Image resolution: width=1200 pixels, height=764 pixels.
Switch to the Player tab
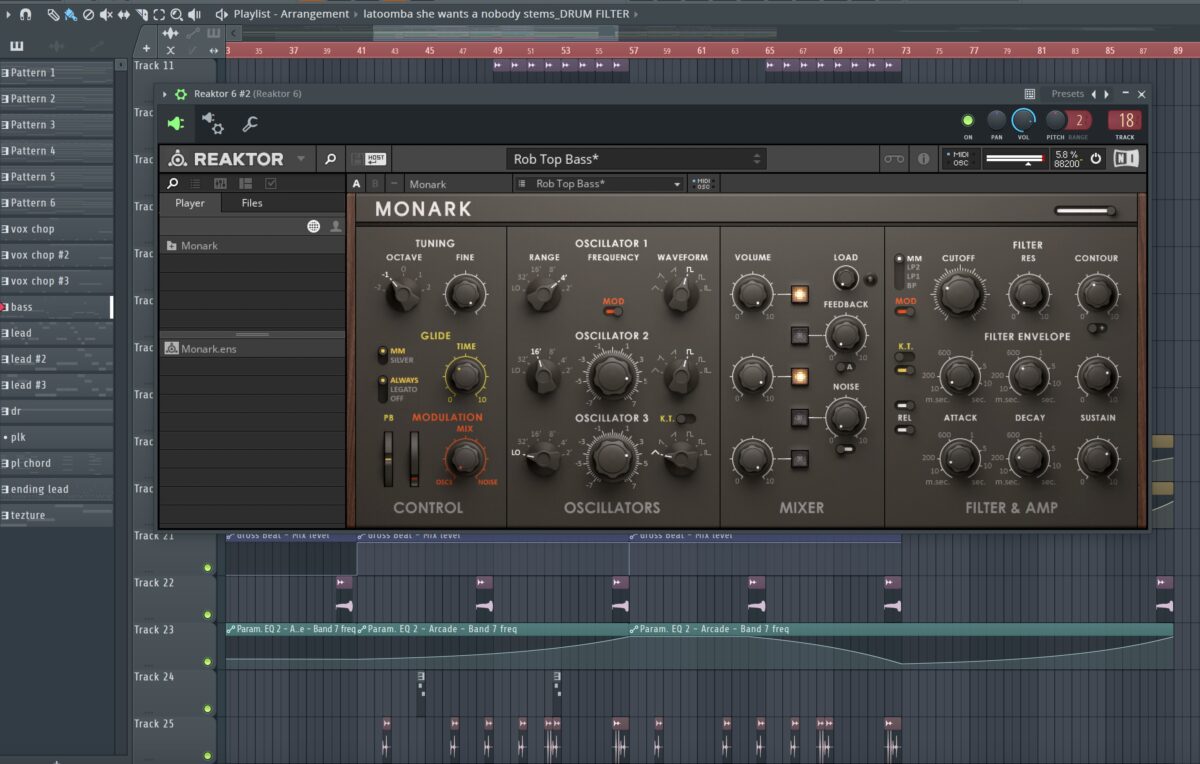[190, 203]
